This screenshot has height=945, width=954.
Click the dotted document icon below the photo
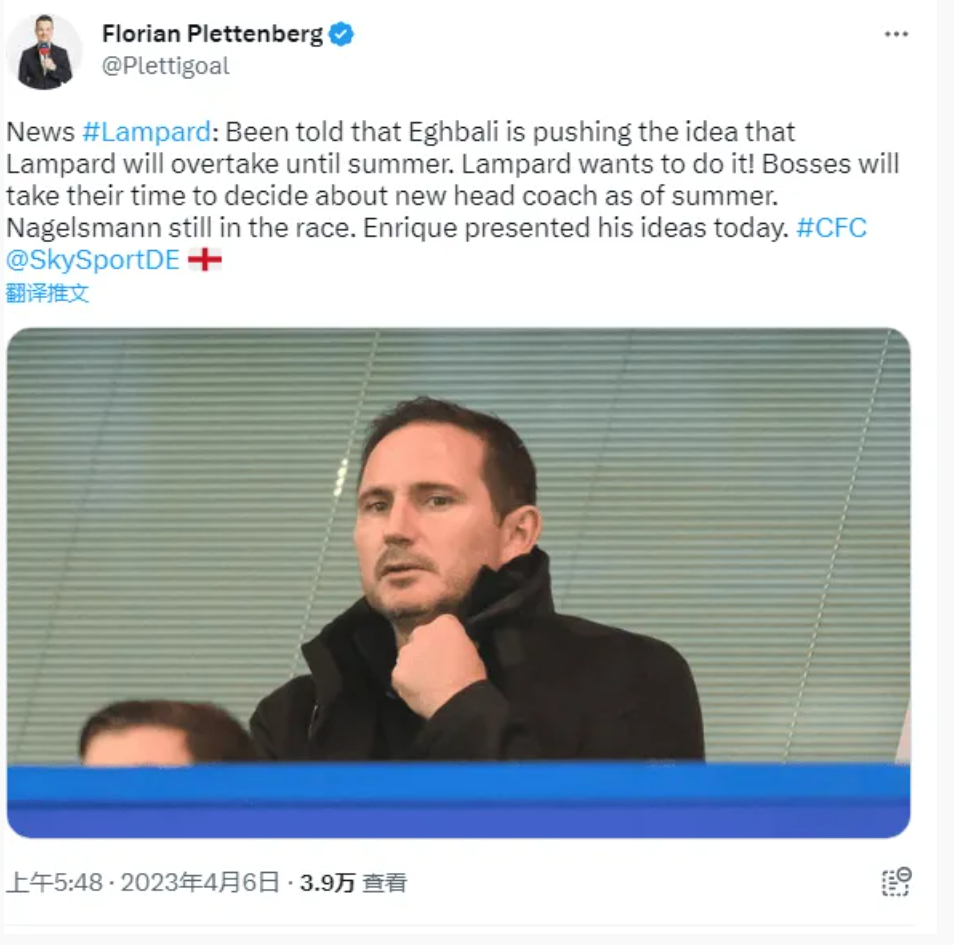896,882
